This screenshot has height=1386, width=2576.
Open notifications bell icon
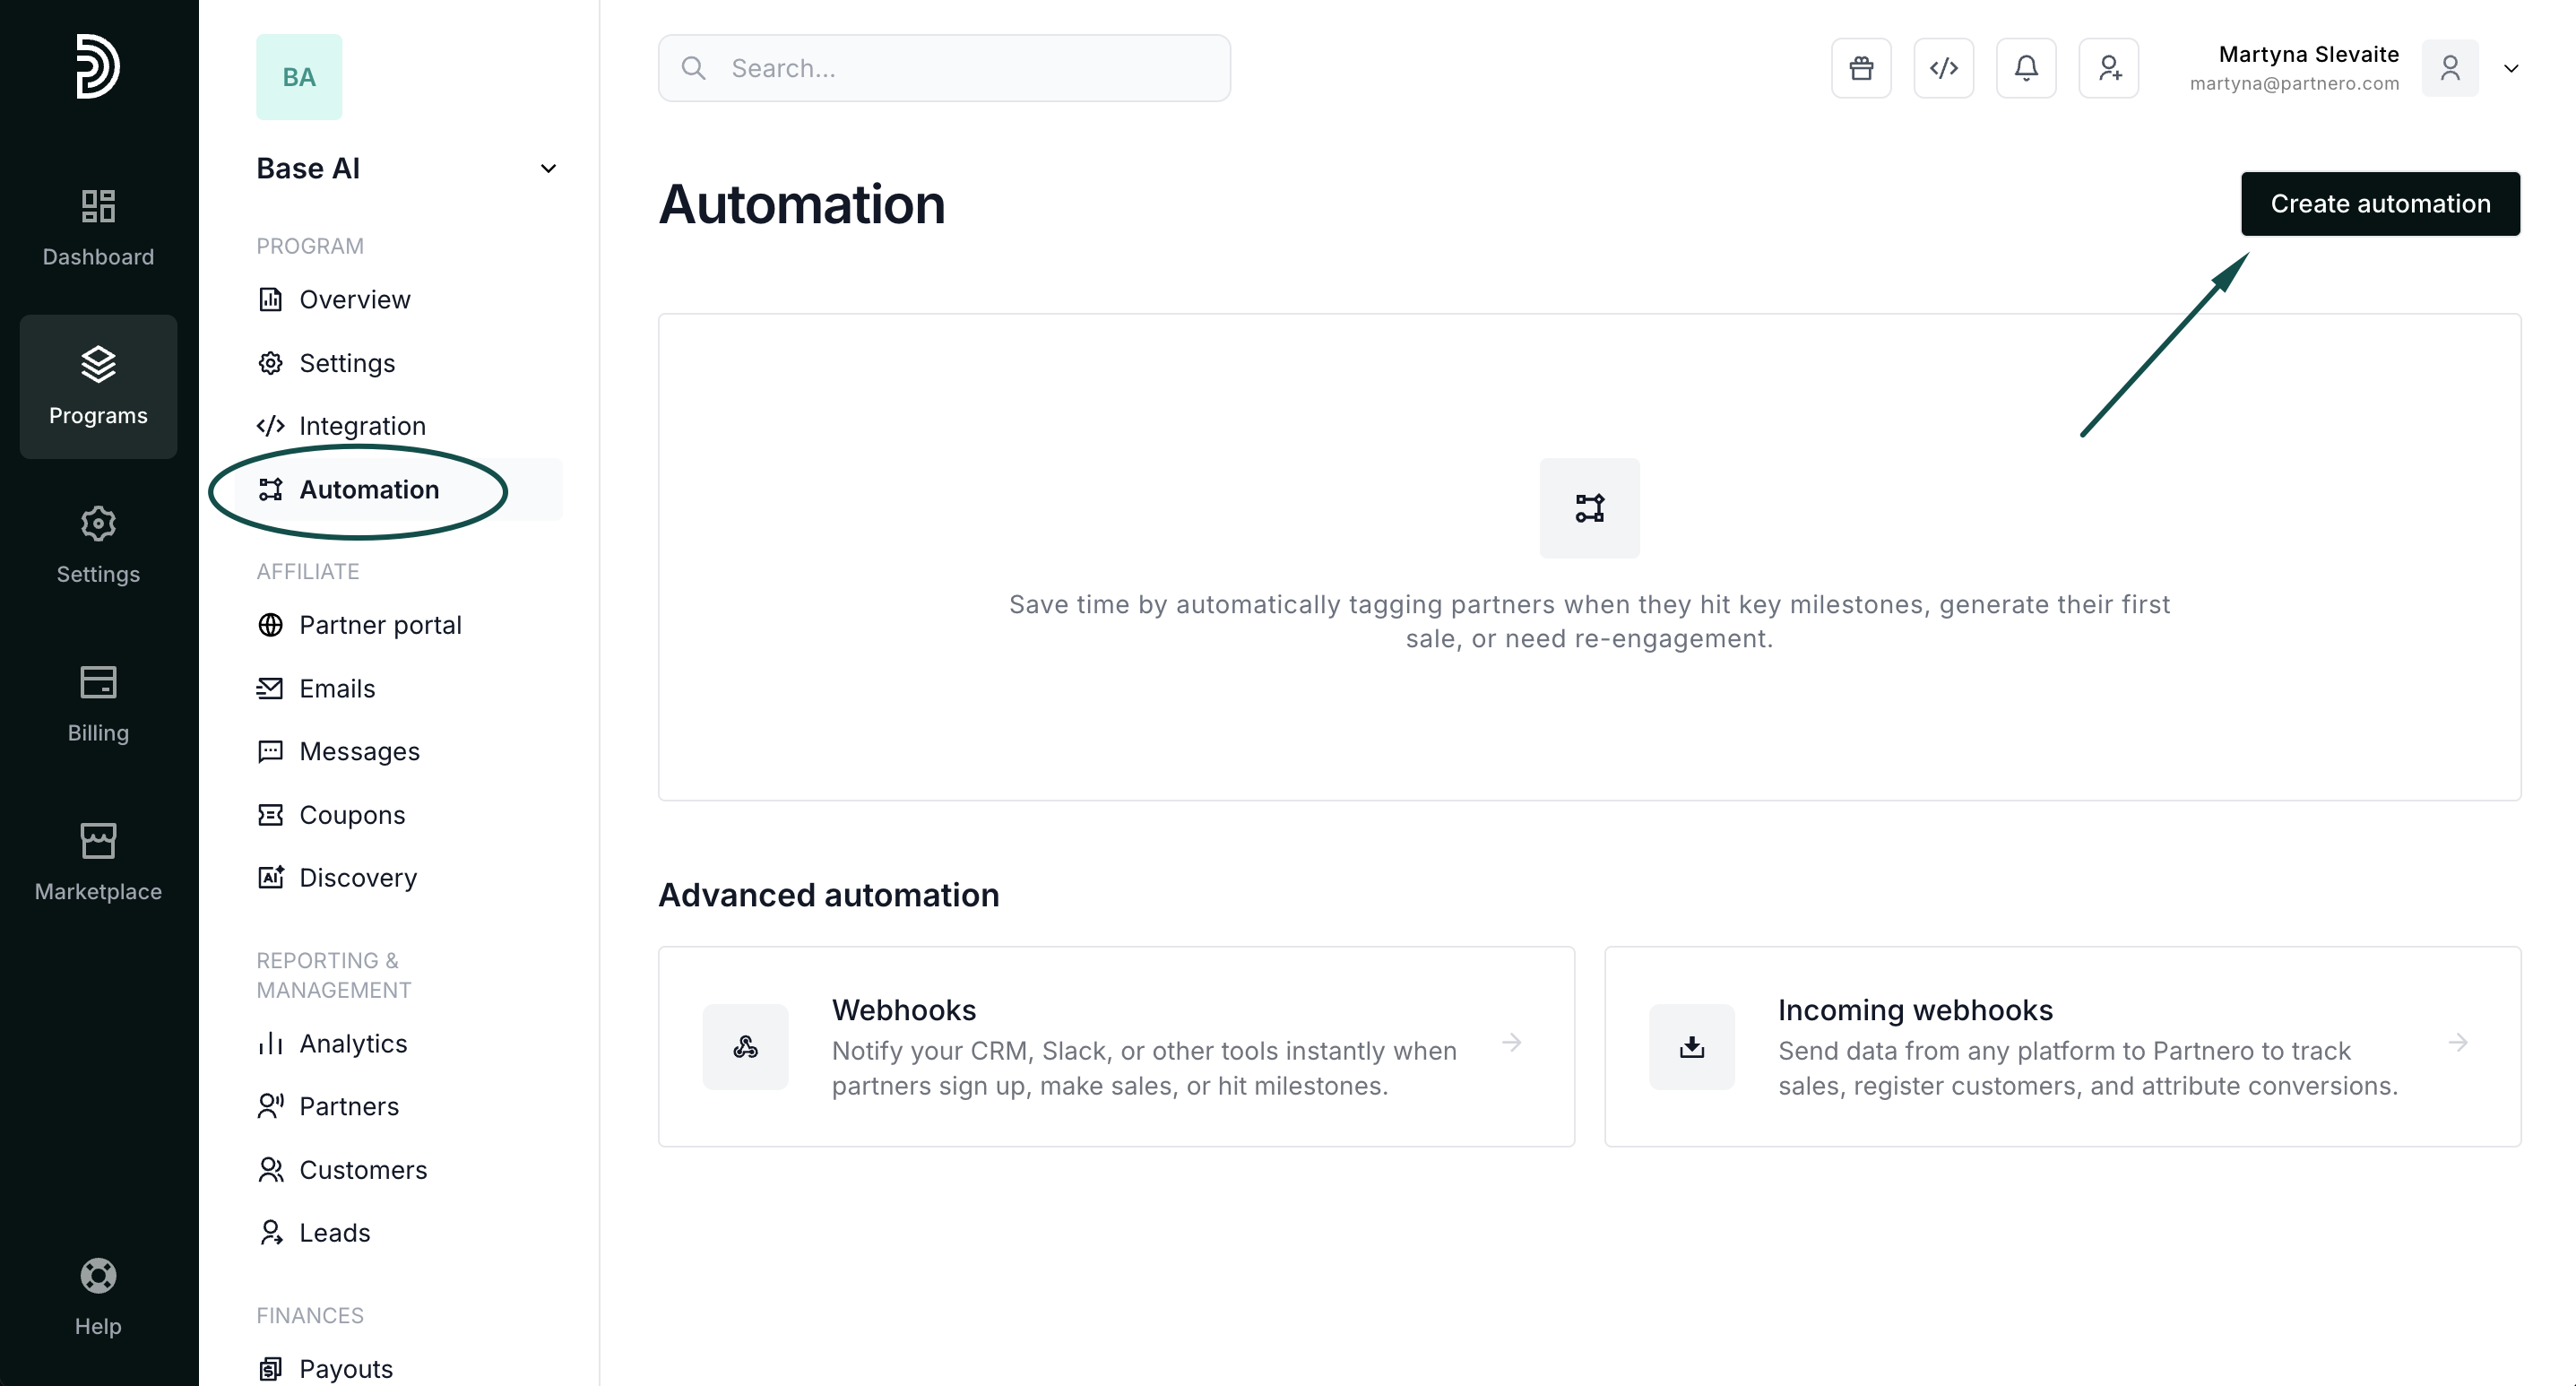coord(2026,68)
